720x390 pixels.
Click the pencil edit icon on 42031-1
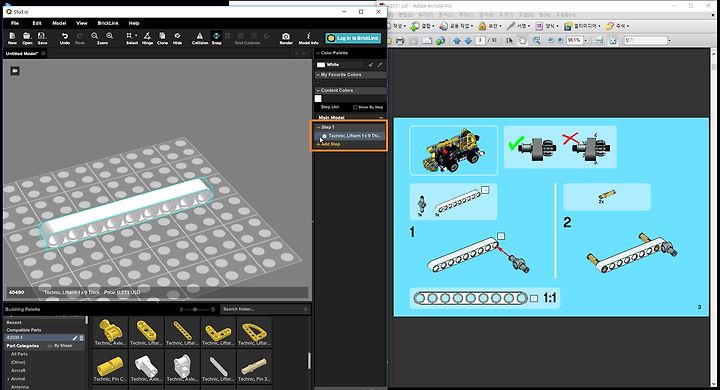pos(75,338)
